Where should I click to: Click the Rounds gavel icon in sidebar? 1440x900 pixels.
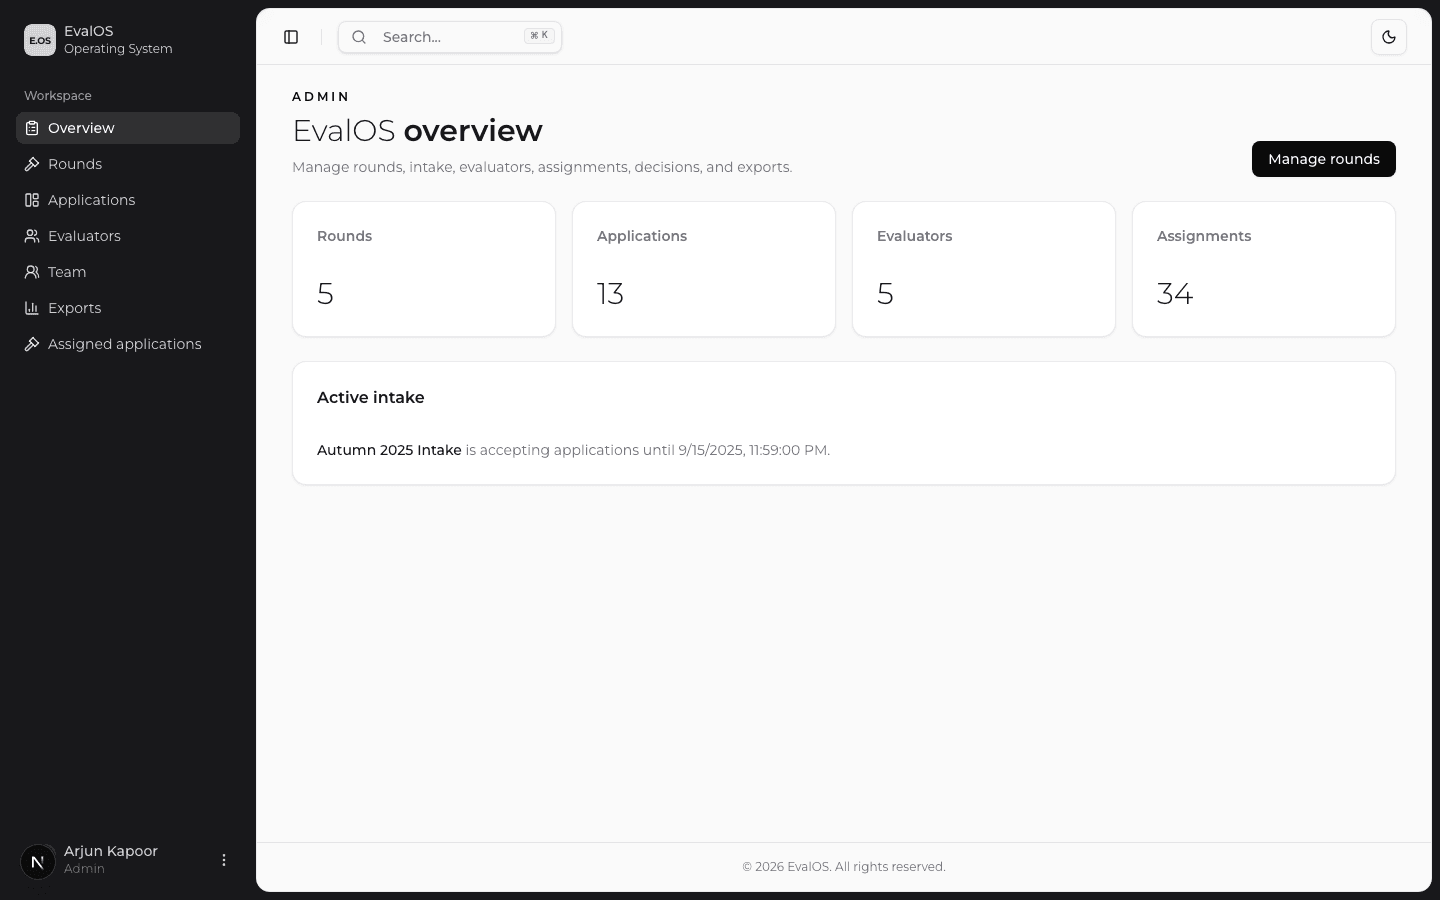coord(32,164)
